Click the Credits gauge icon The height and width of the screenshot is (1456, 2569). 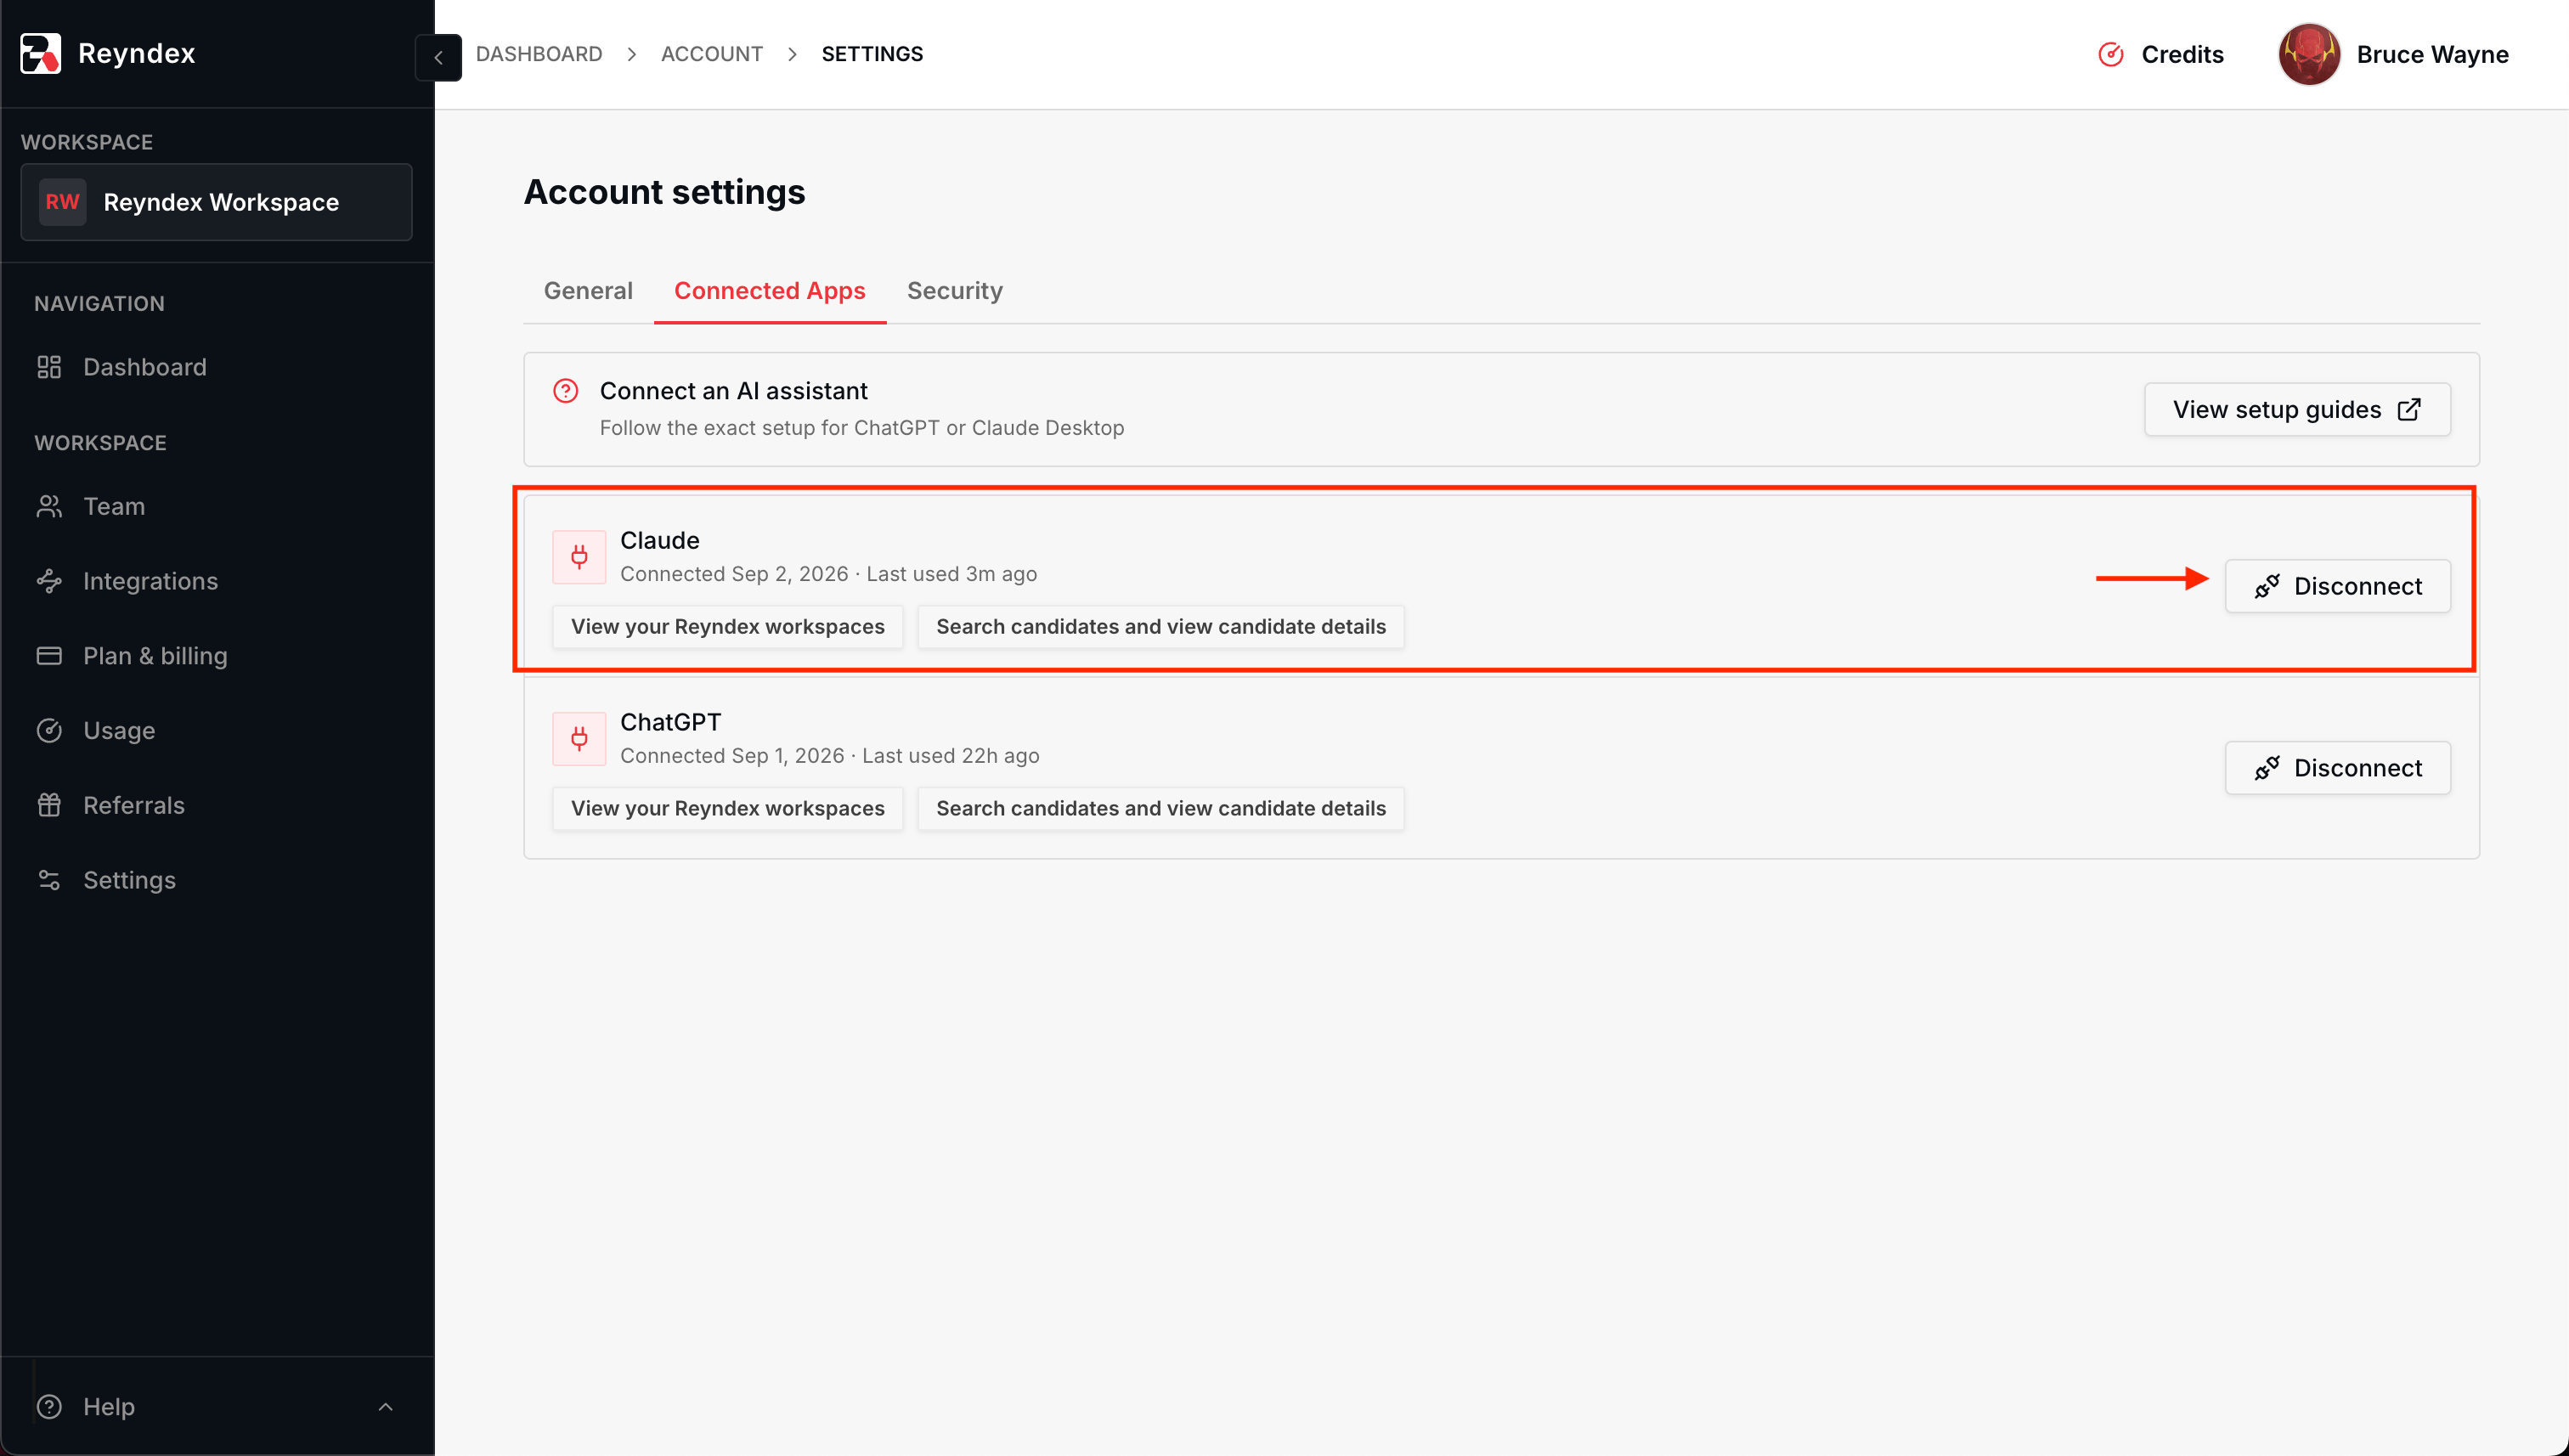[2110, 54]
